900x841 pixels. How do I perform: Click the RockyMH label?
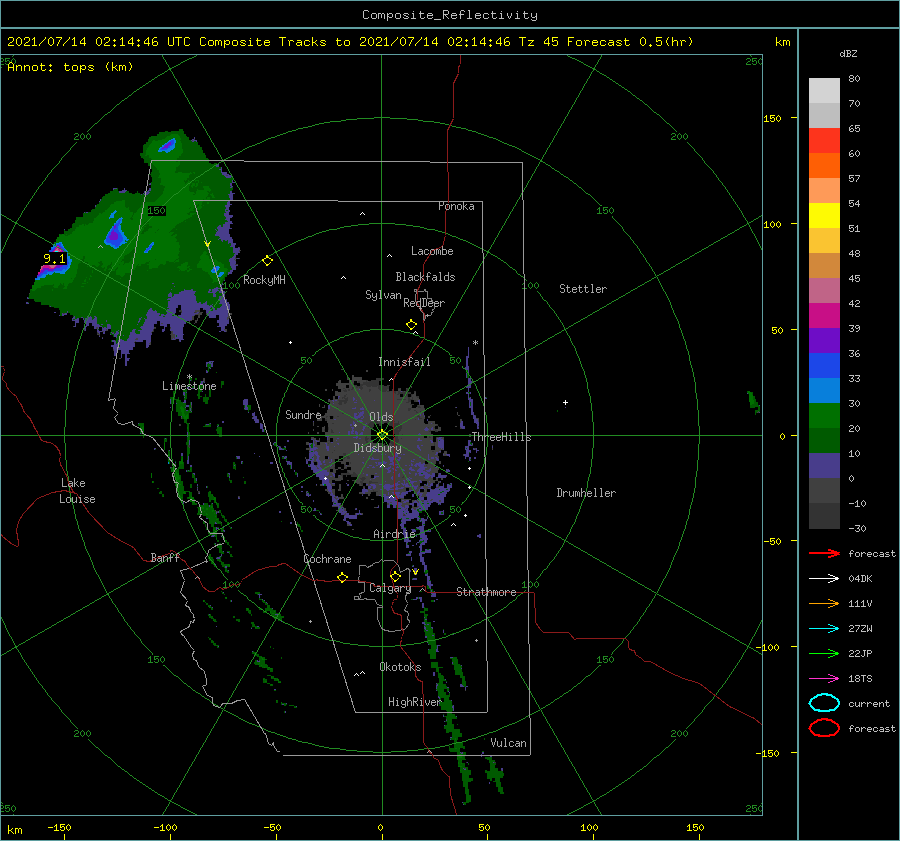264,280
